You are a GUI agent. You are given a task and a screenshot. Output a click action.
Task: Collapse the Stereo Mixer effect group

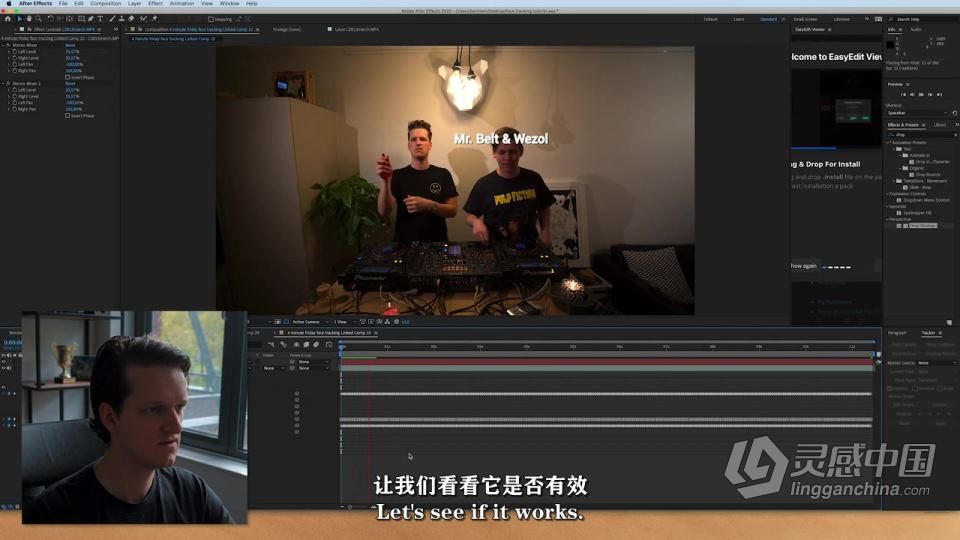tap(4, 45)
